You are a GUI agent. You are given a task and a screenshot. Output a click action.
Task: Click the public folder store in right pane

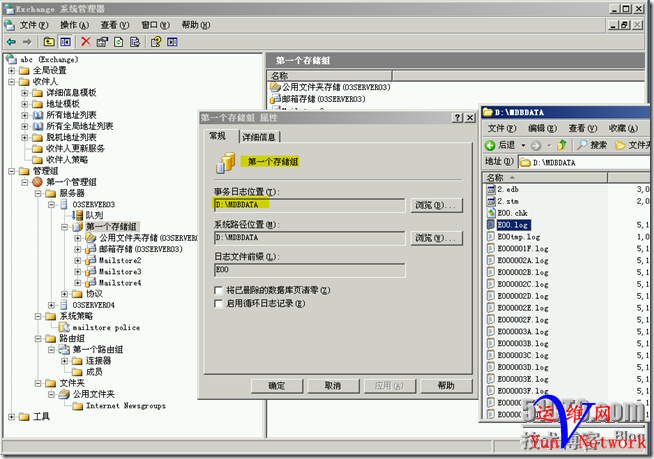(x=330, y=87)
